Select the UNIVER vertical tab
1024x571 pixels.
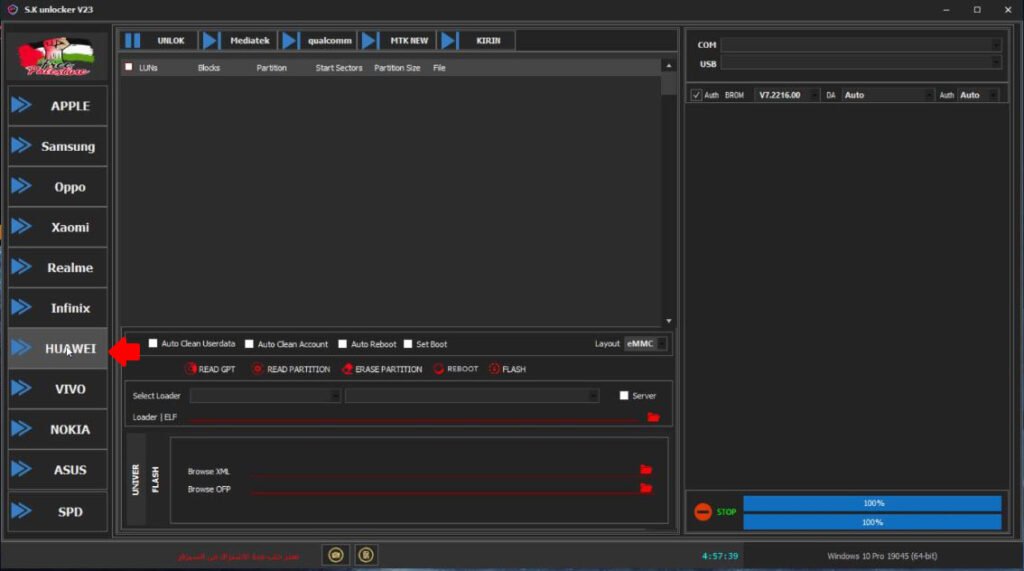click(136, 480)
